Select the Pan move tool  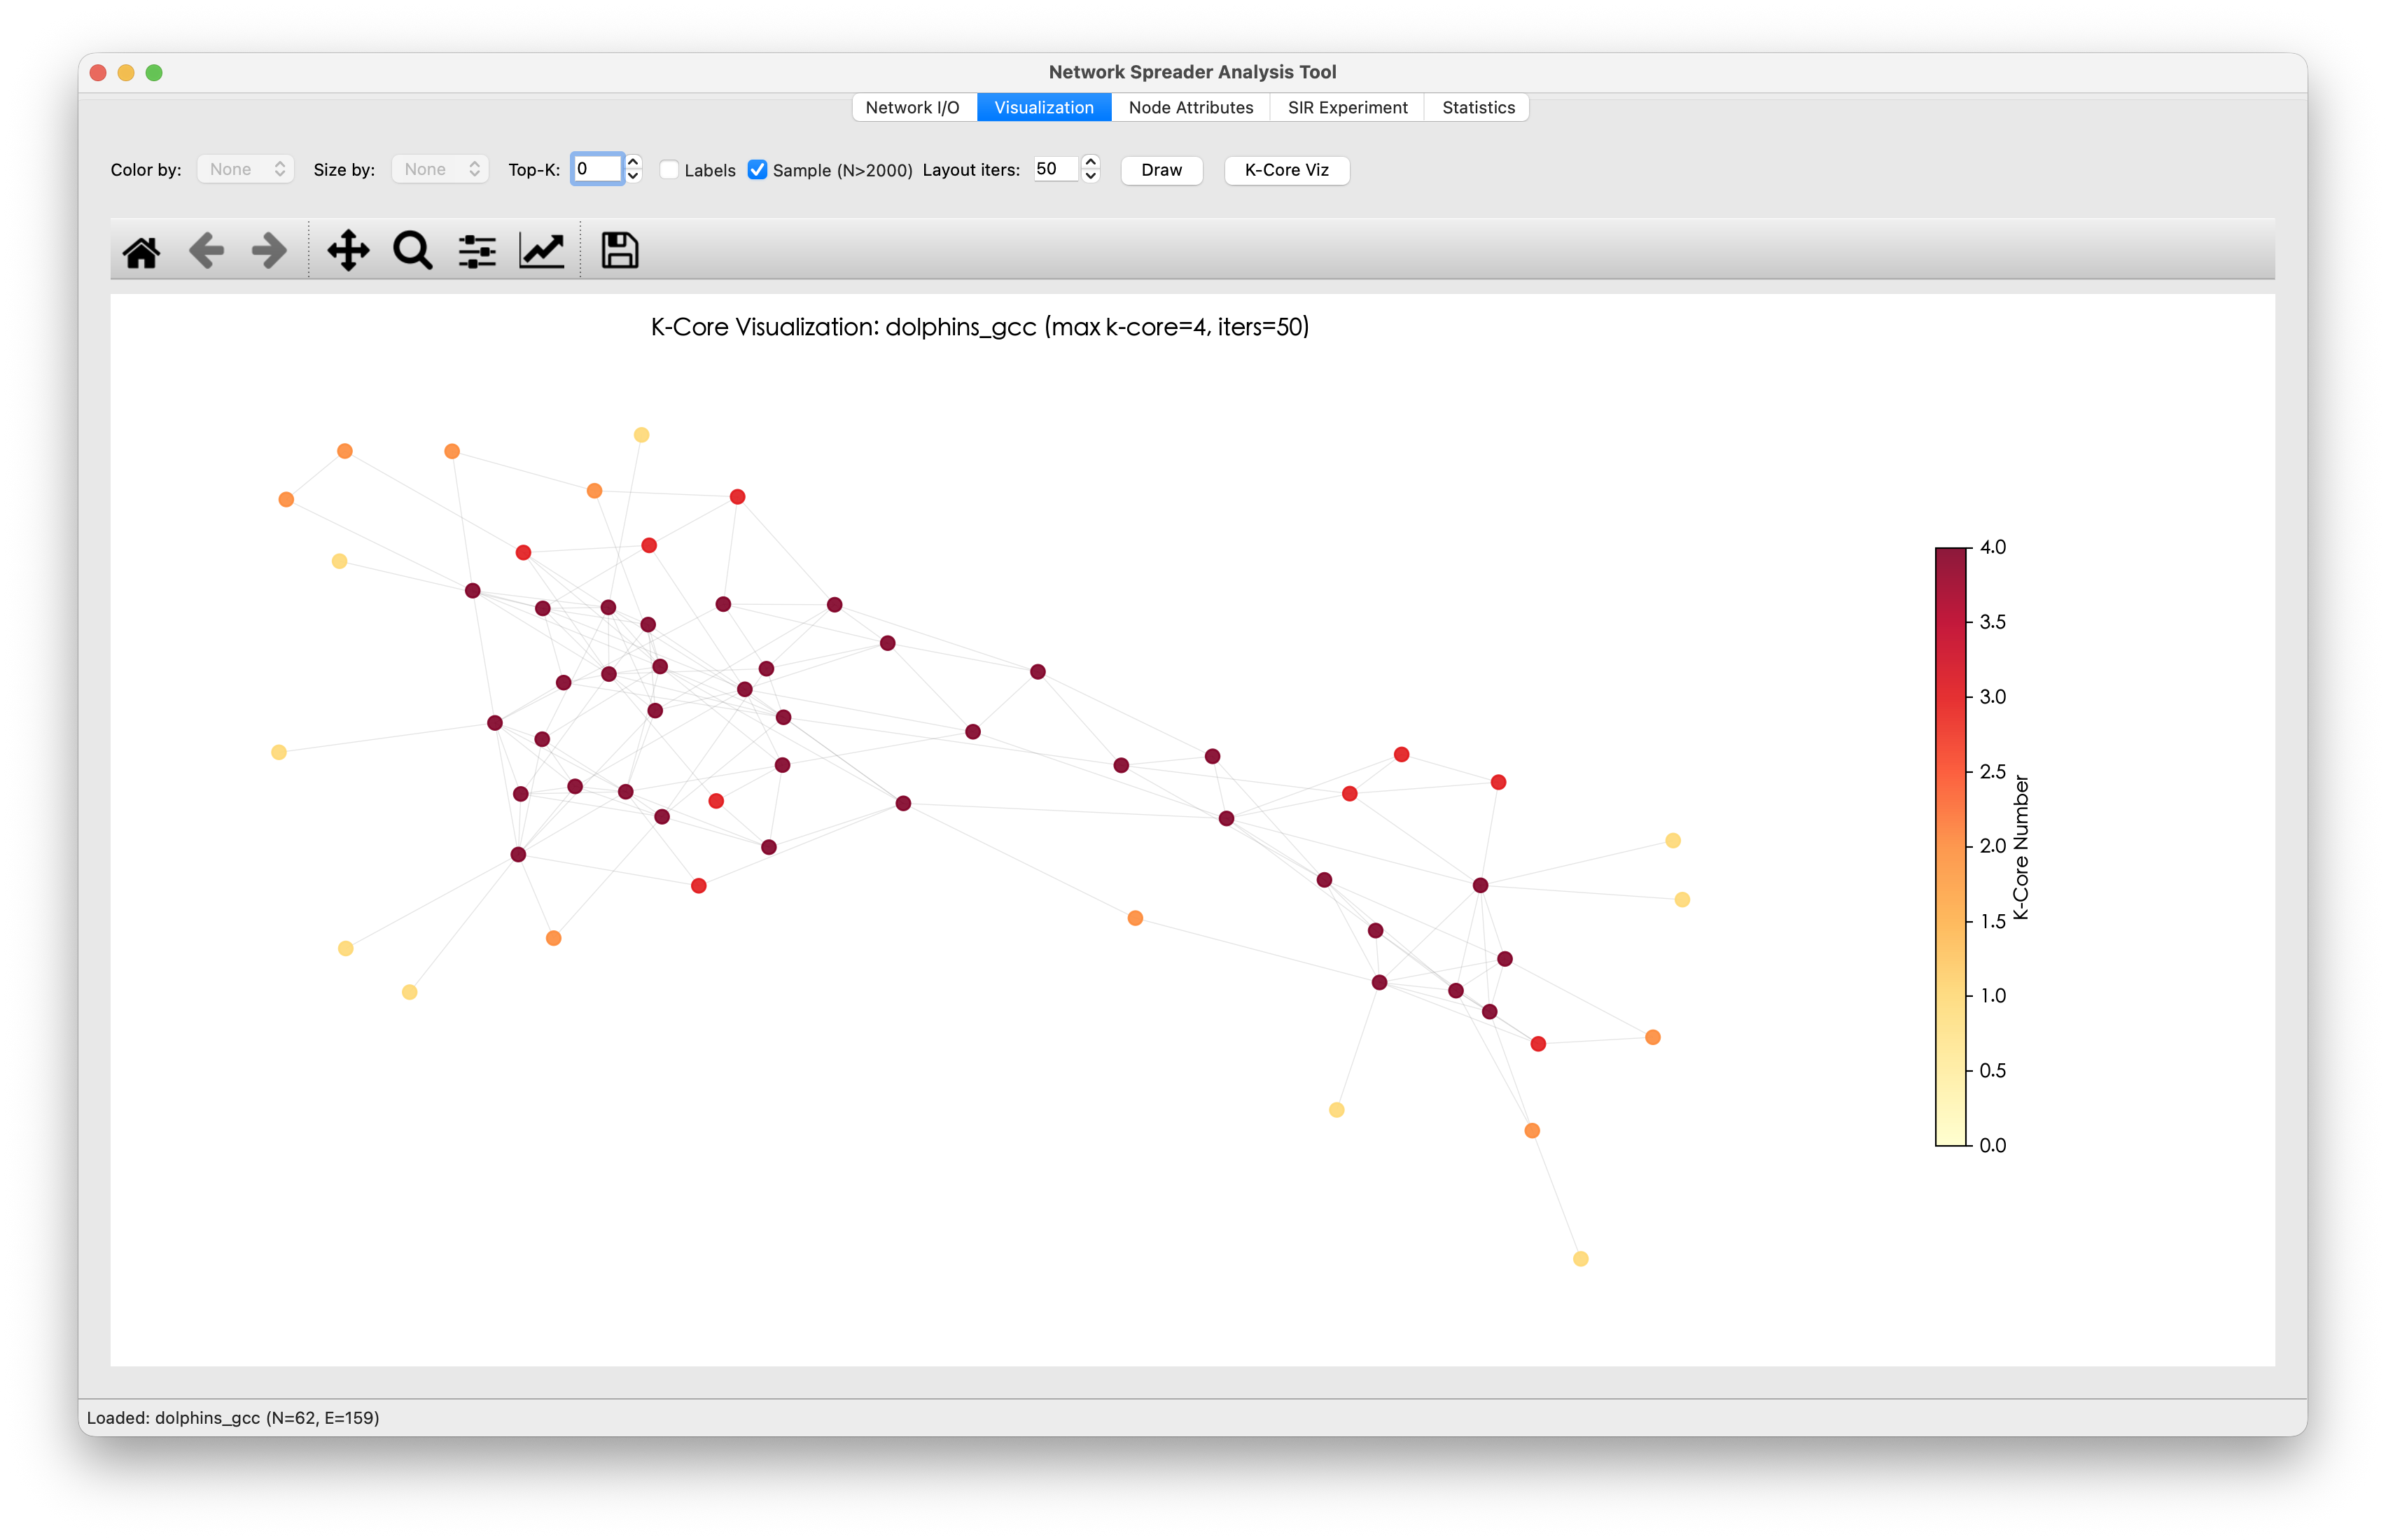[348, 251]
